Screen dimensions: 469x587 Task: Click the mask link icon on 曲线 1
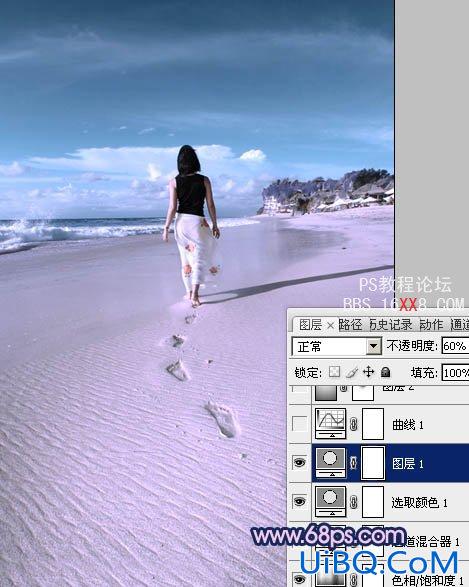coord(353,424)
